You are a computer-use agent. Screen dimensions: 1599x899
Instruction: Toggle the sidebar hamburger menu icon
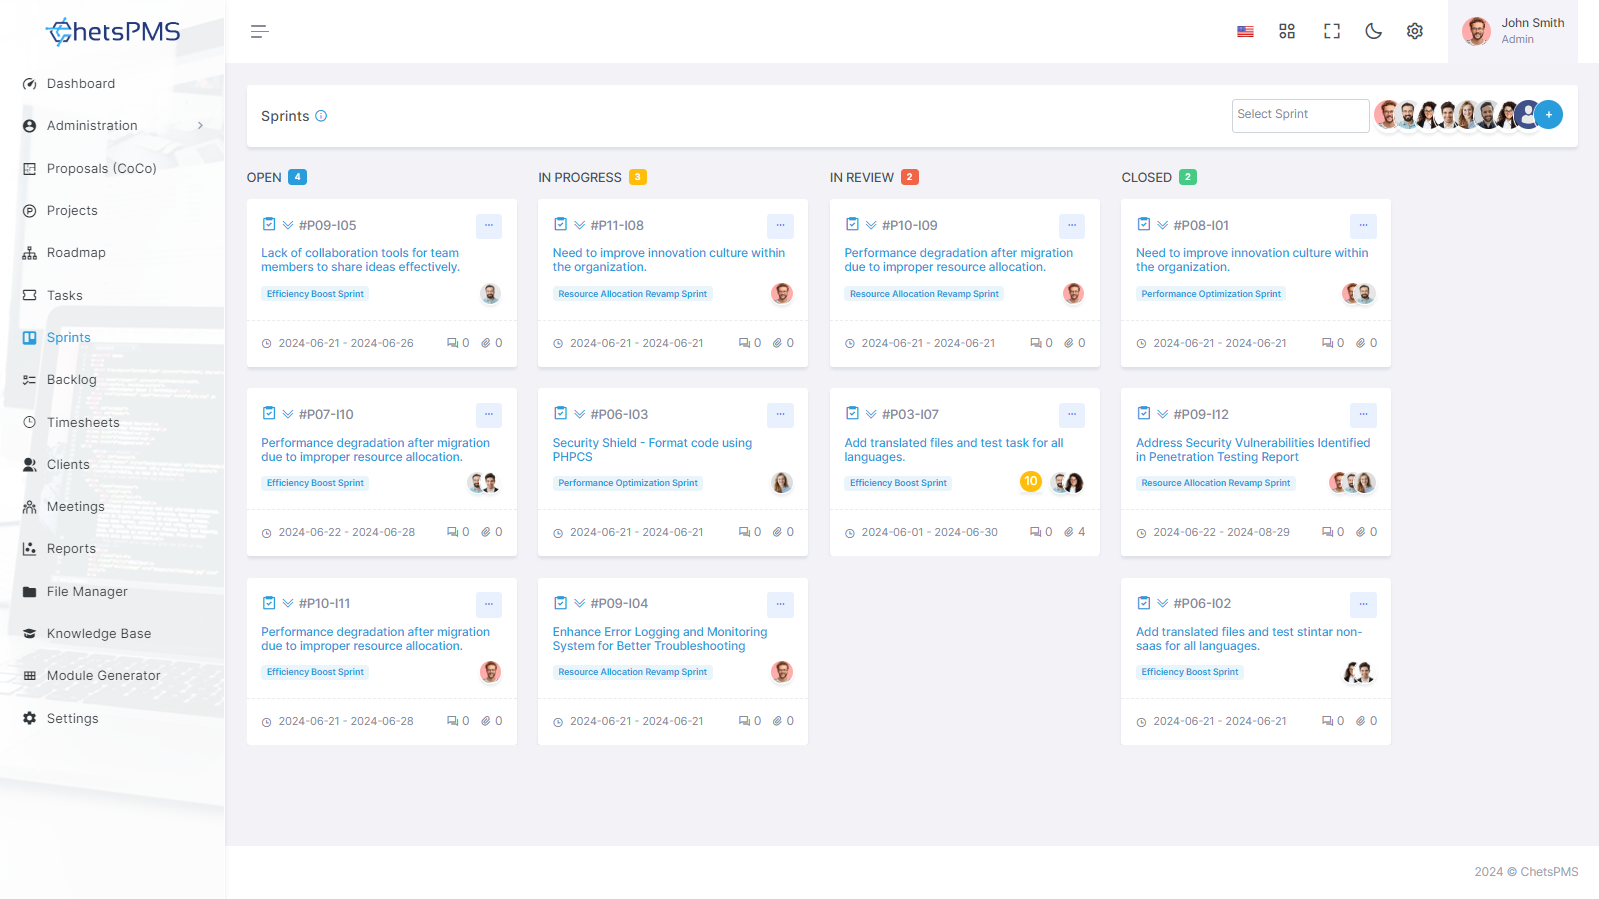[259, 32]
